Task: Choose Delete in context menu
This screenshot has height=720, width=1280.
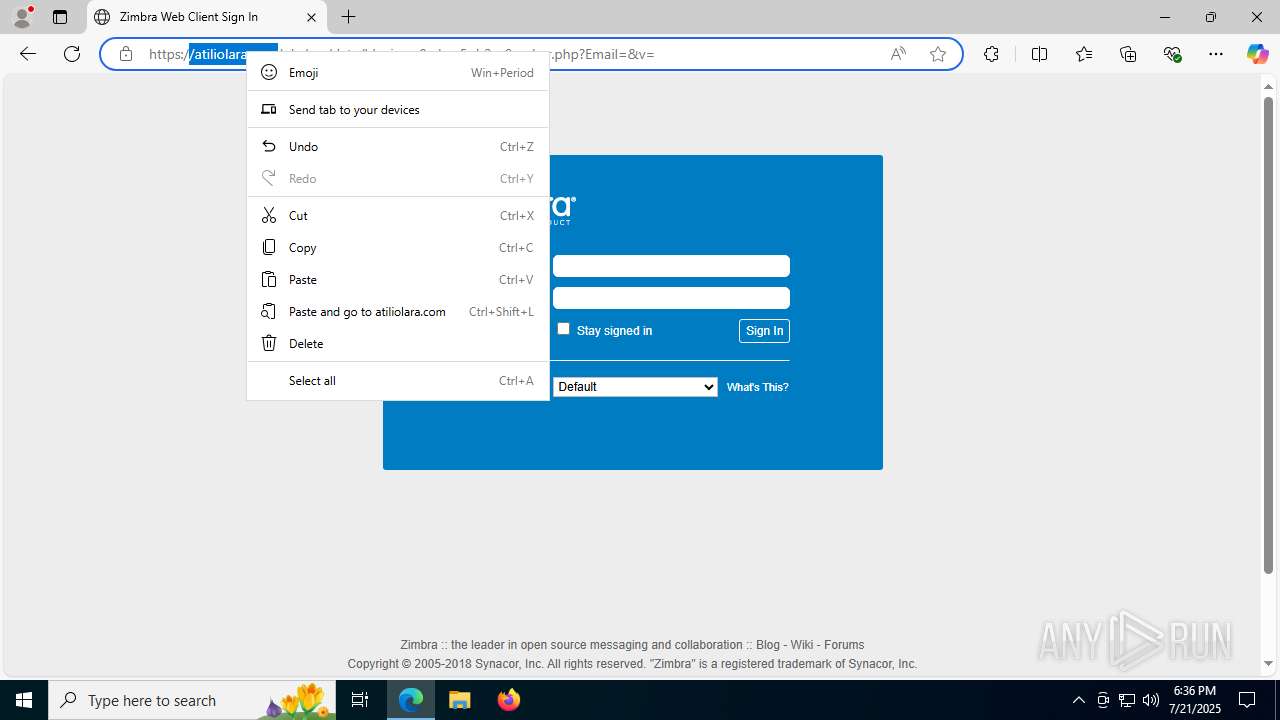Action: click(x=398, y=343)
